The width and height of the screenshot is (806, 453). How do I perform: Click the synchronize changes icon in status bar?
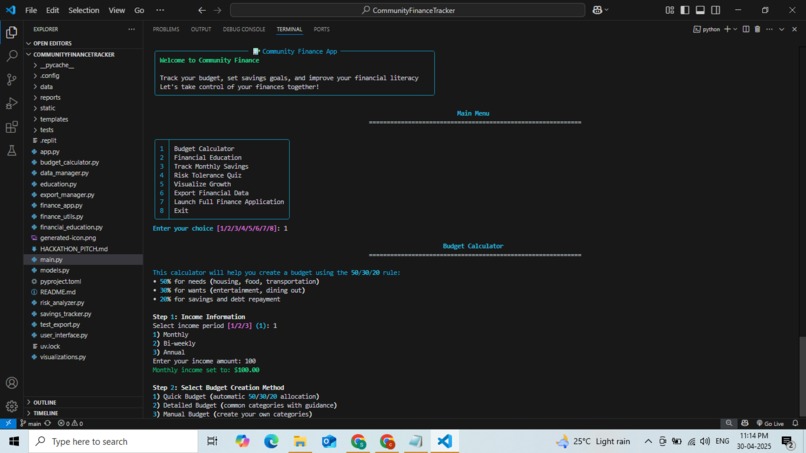tap(48, 423)
